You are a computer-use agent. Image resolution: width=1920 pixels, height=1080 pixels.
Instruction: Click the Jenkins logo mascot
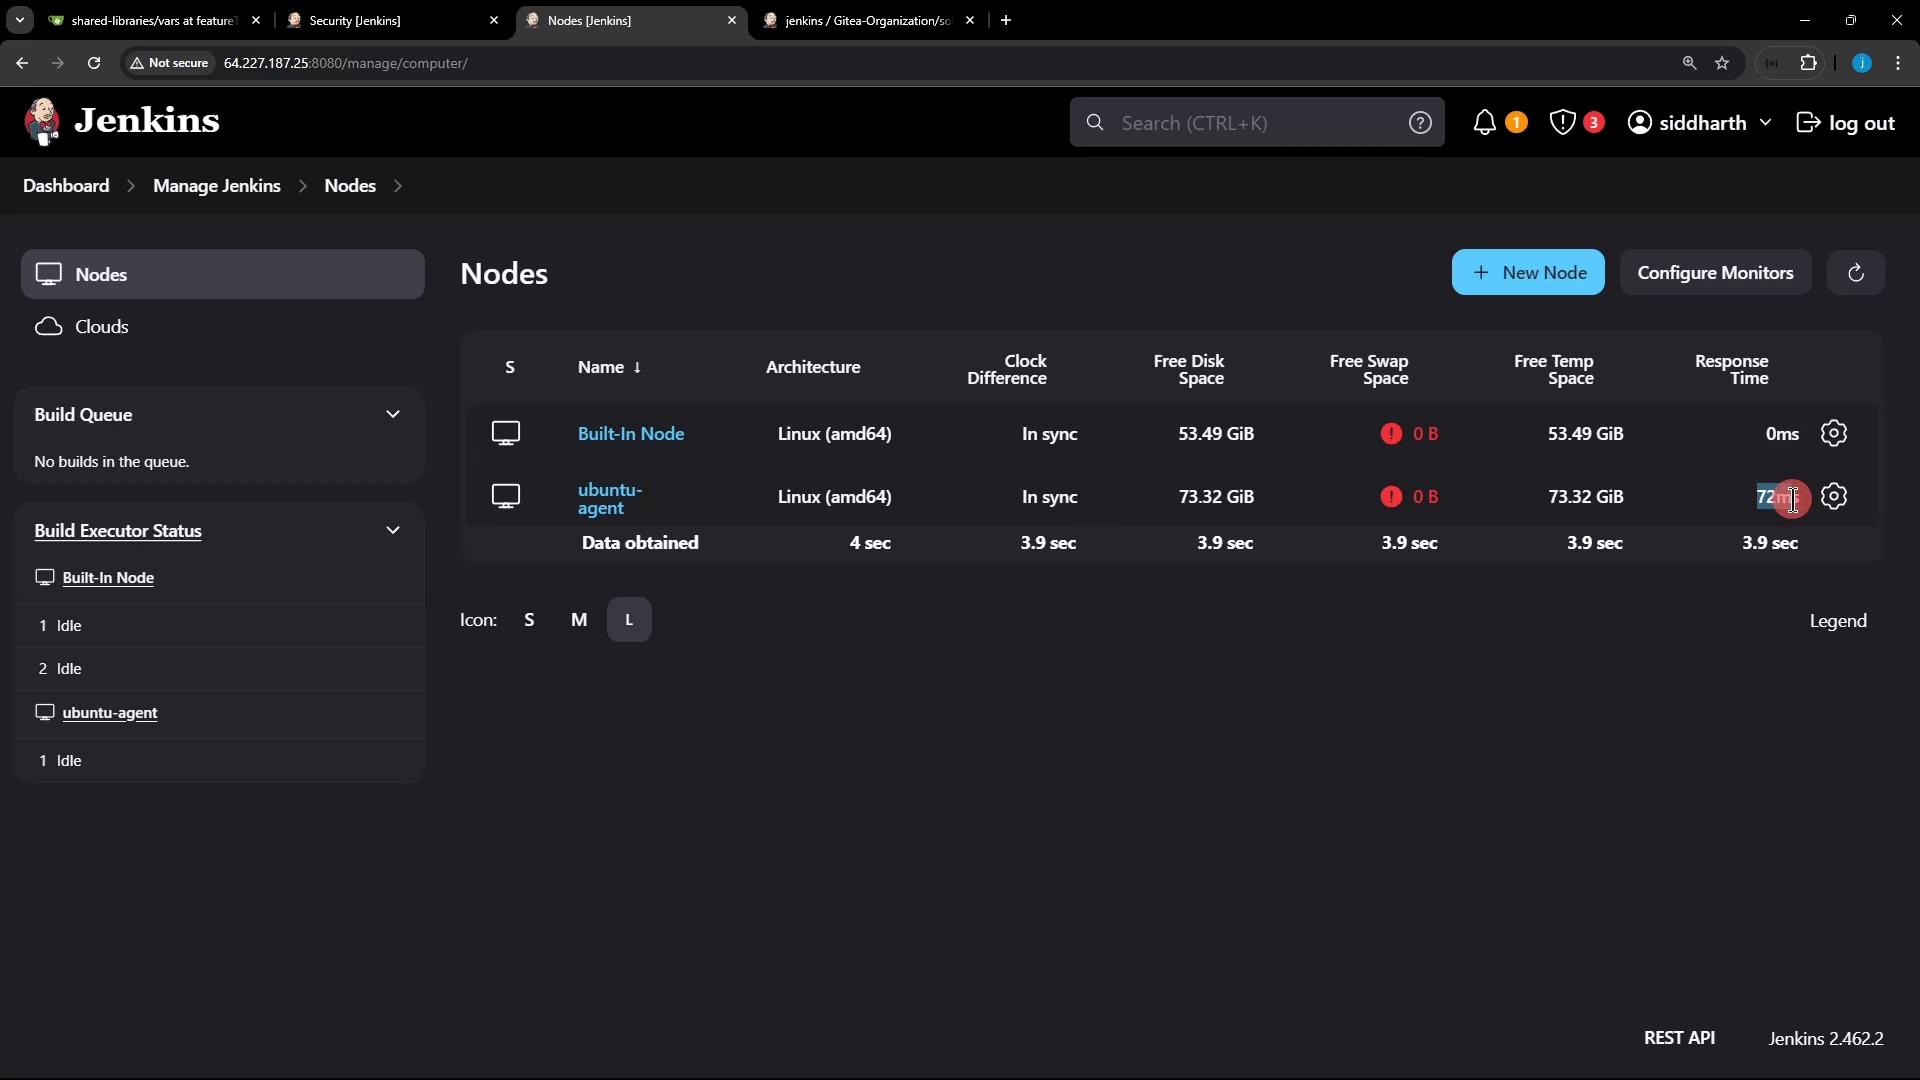pyautogui.click(x=42, y=122)
